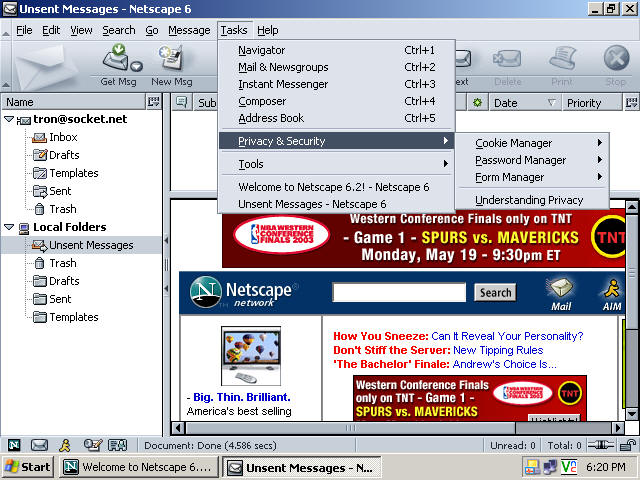Open New Tipping Rules link
640x480 pixels.
click(x=498, y=350)
